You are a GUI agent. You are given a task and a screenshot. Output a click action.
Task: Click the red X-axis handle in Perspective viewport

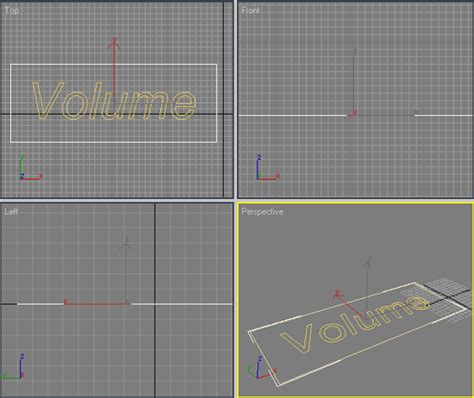(x=338, y=294)
